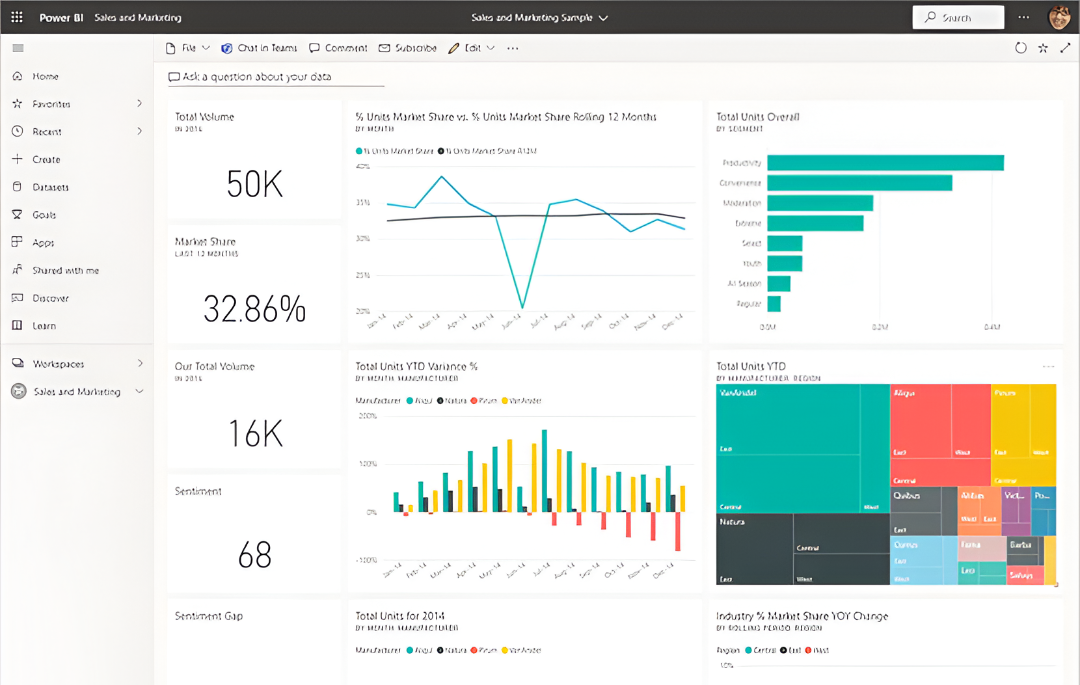Open Edit menu dropdown
This screenshot has height=685, width=1080.
(x=471, y=48)
